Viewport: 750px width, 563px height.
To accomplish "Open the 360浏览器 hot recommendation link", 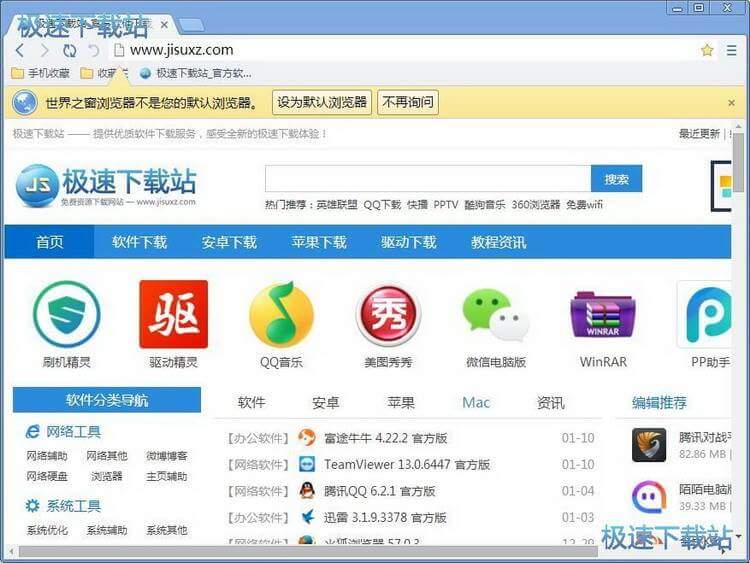I will click(536, 205).
